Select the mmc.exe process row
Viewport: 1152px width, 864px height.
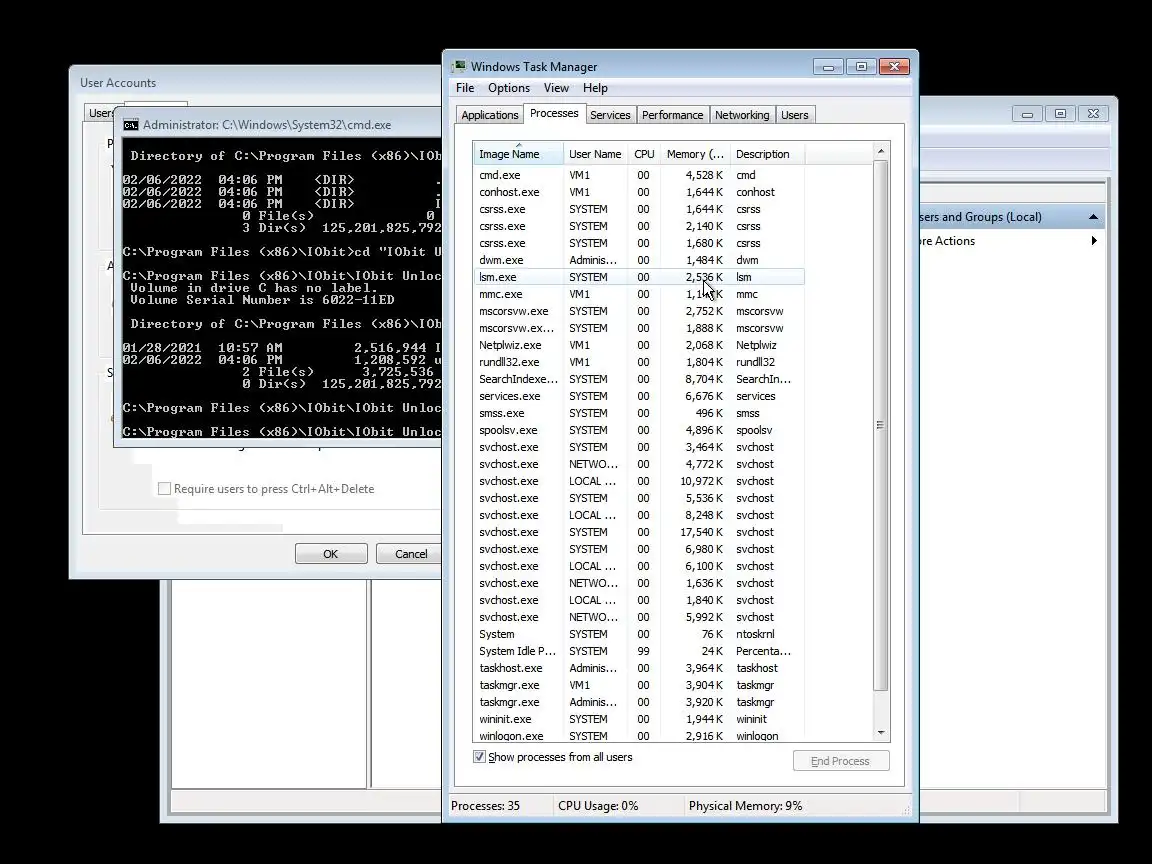[639, 294]
